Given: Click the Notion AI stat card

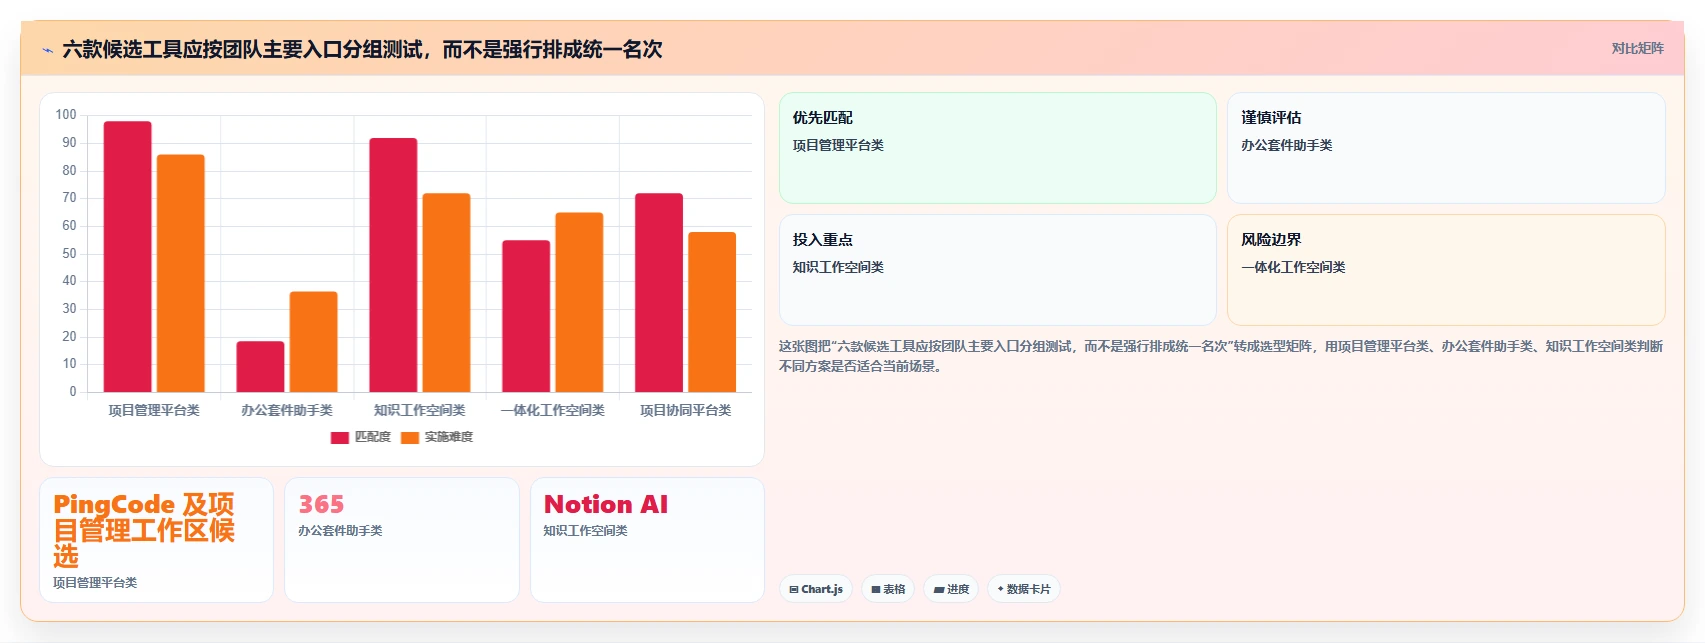Looking at the screenshot, I should 647,540.
